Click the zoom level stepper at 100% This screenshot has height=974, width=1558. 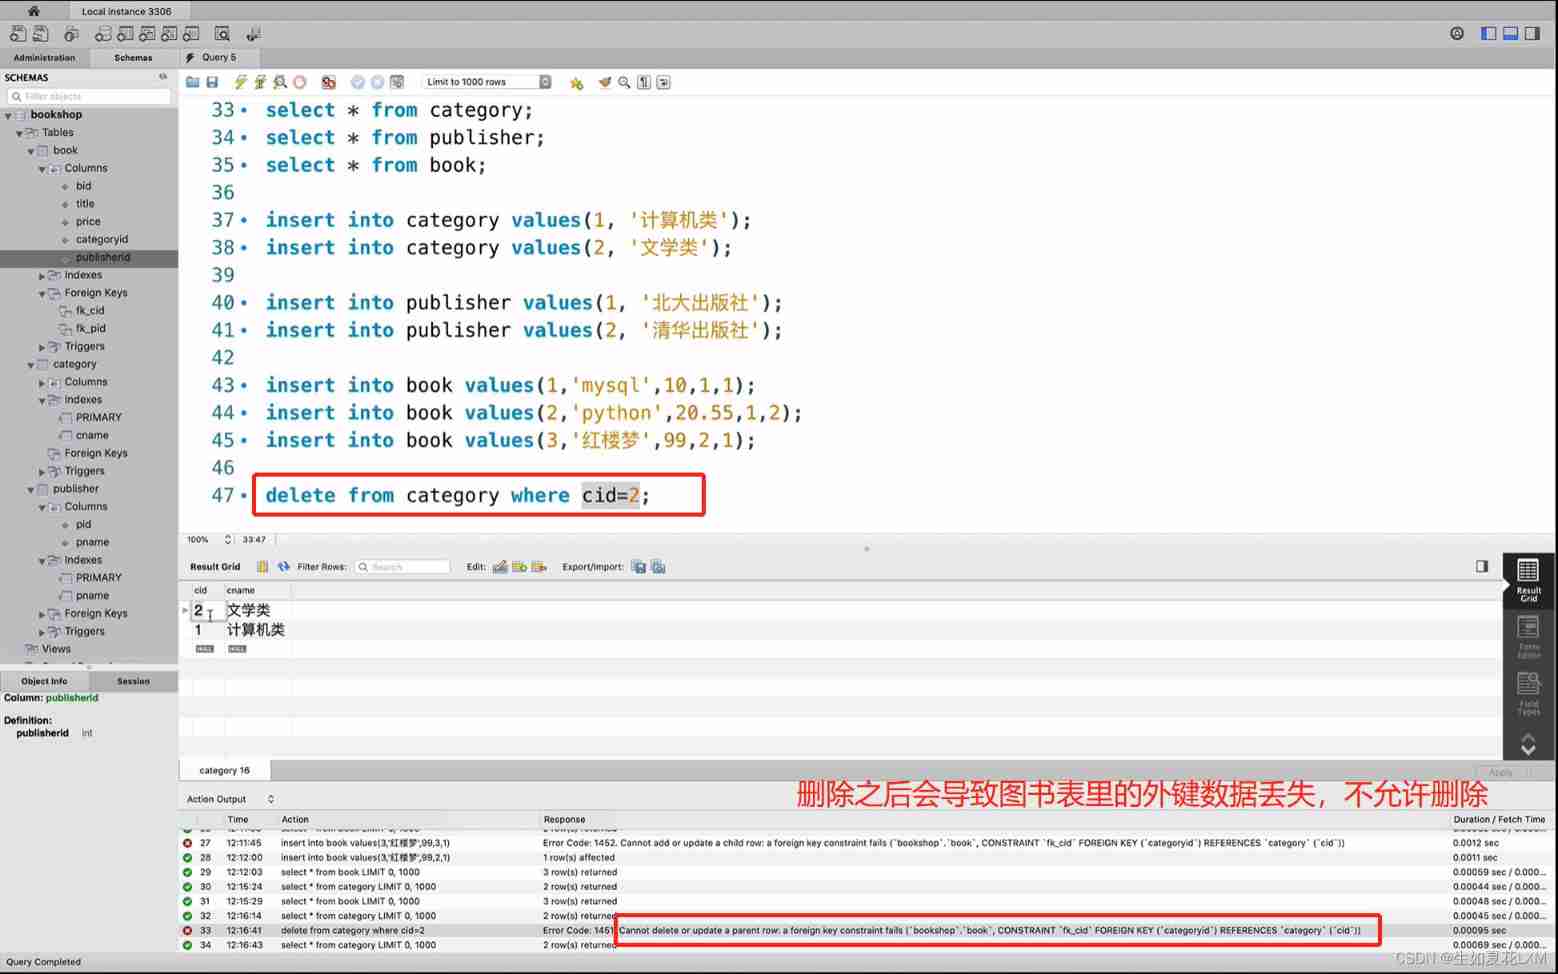point(228,539)
